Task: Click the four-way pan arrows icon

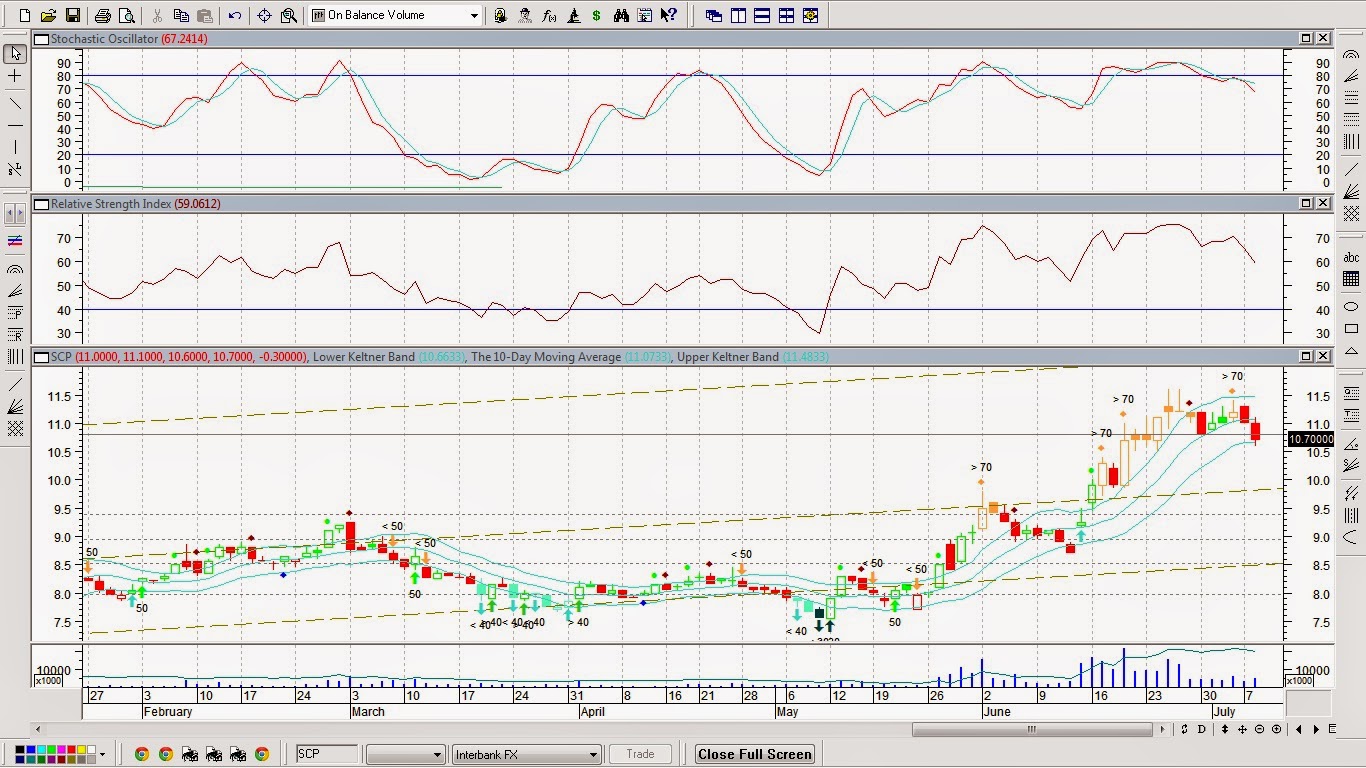Action: click(x=1242, y=729)
